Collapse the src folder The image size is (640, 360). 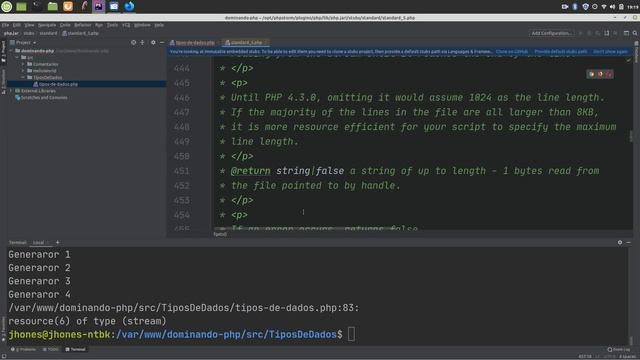(17, 58)
